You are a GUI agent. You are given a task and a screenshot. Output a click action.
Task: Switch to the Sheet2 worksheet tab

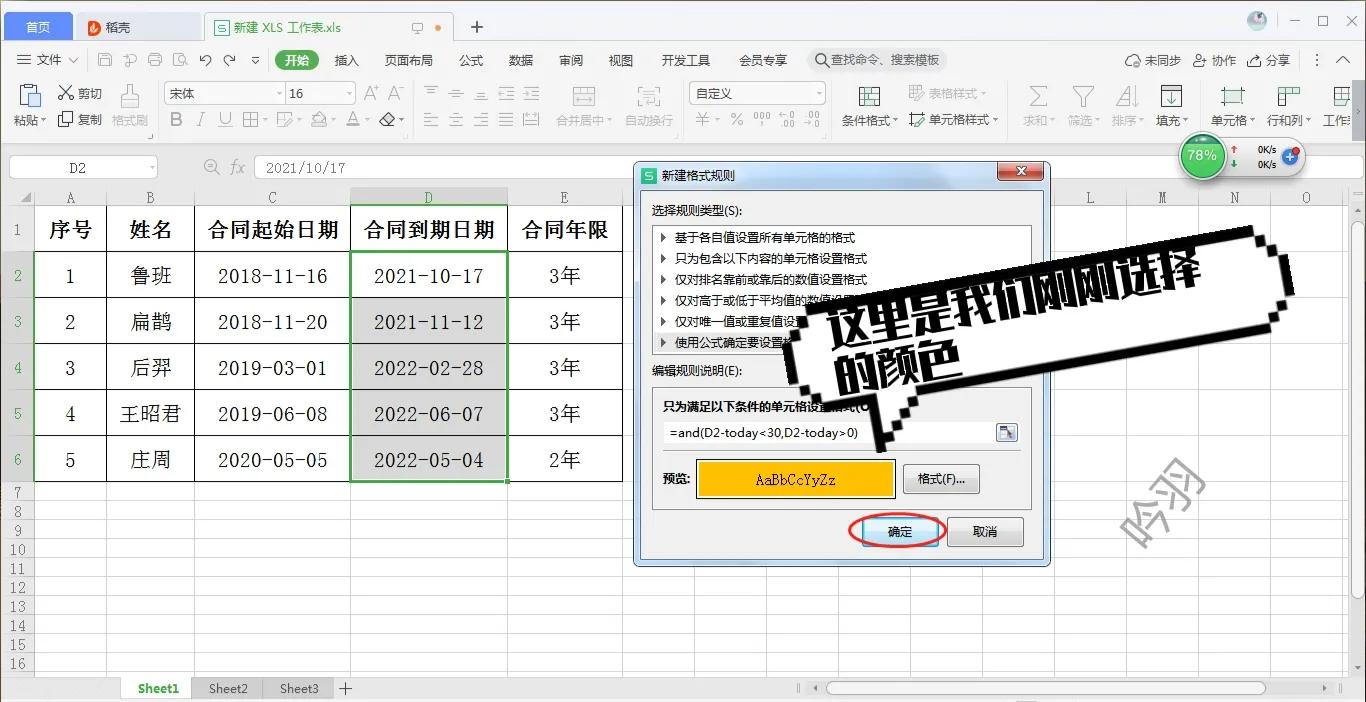[228, 688]
